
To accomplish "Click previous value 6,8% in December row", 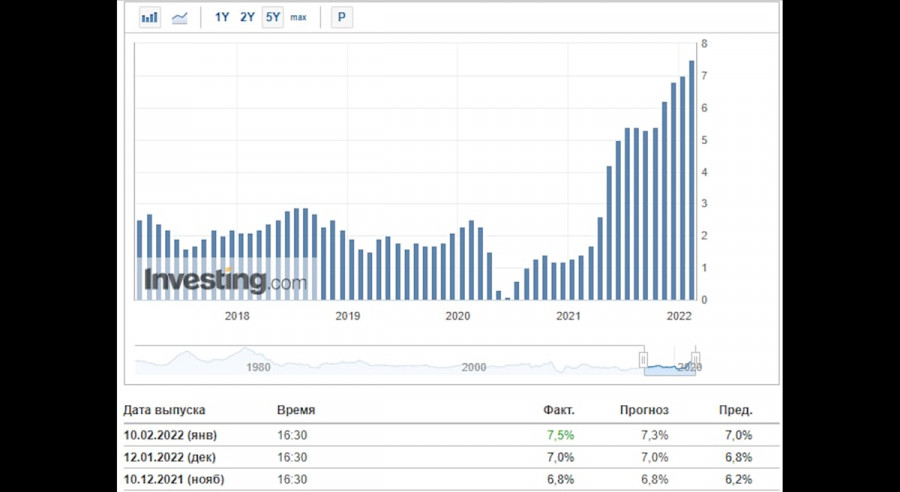I will point(738,458).
